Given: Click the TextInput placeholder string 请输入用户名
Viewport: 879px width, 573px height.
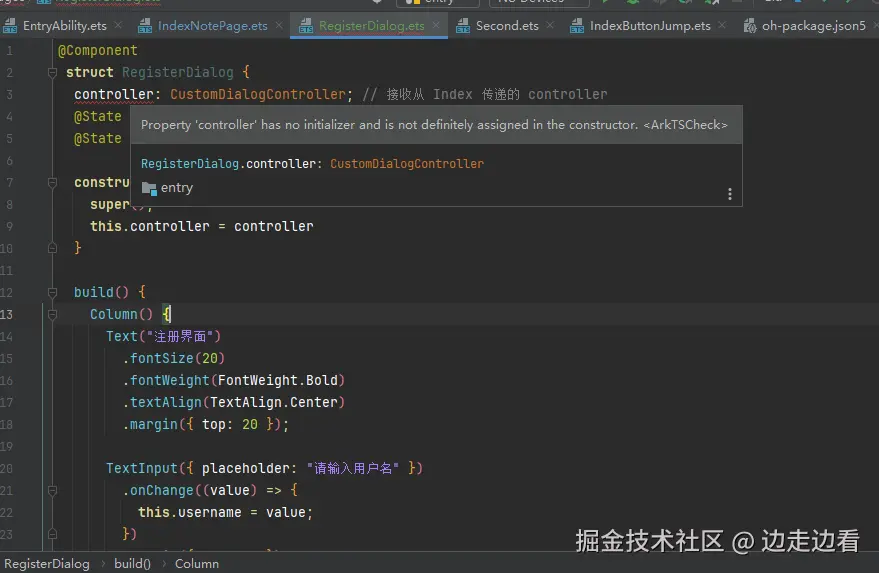Looking at the screenshot, I should 353,468.
